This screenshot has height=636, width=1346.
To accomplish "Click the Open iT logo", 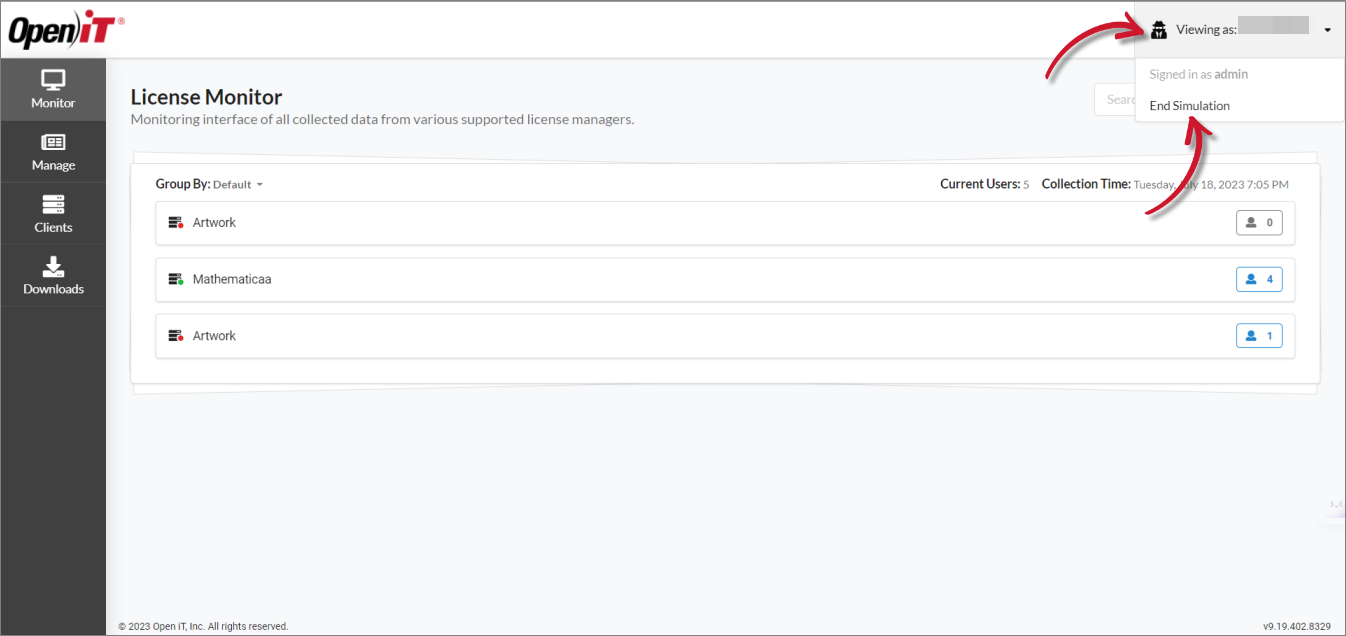I will click(66, 31).
